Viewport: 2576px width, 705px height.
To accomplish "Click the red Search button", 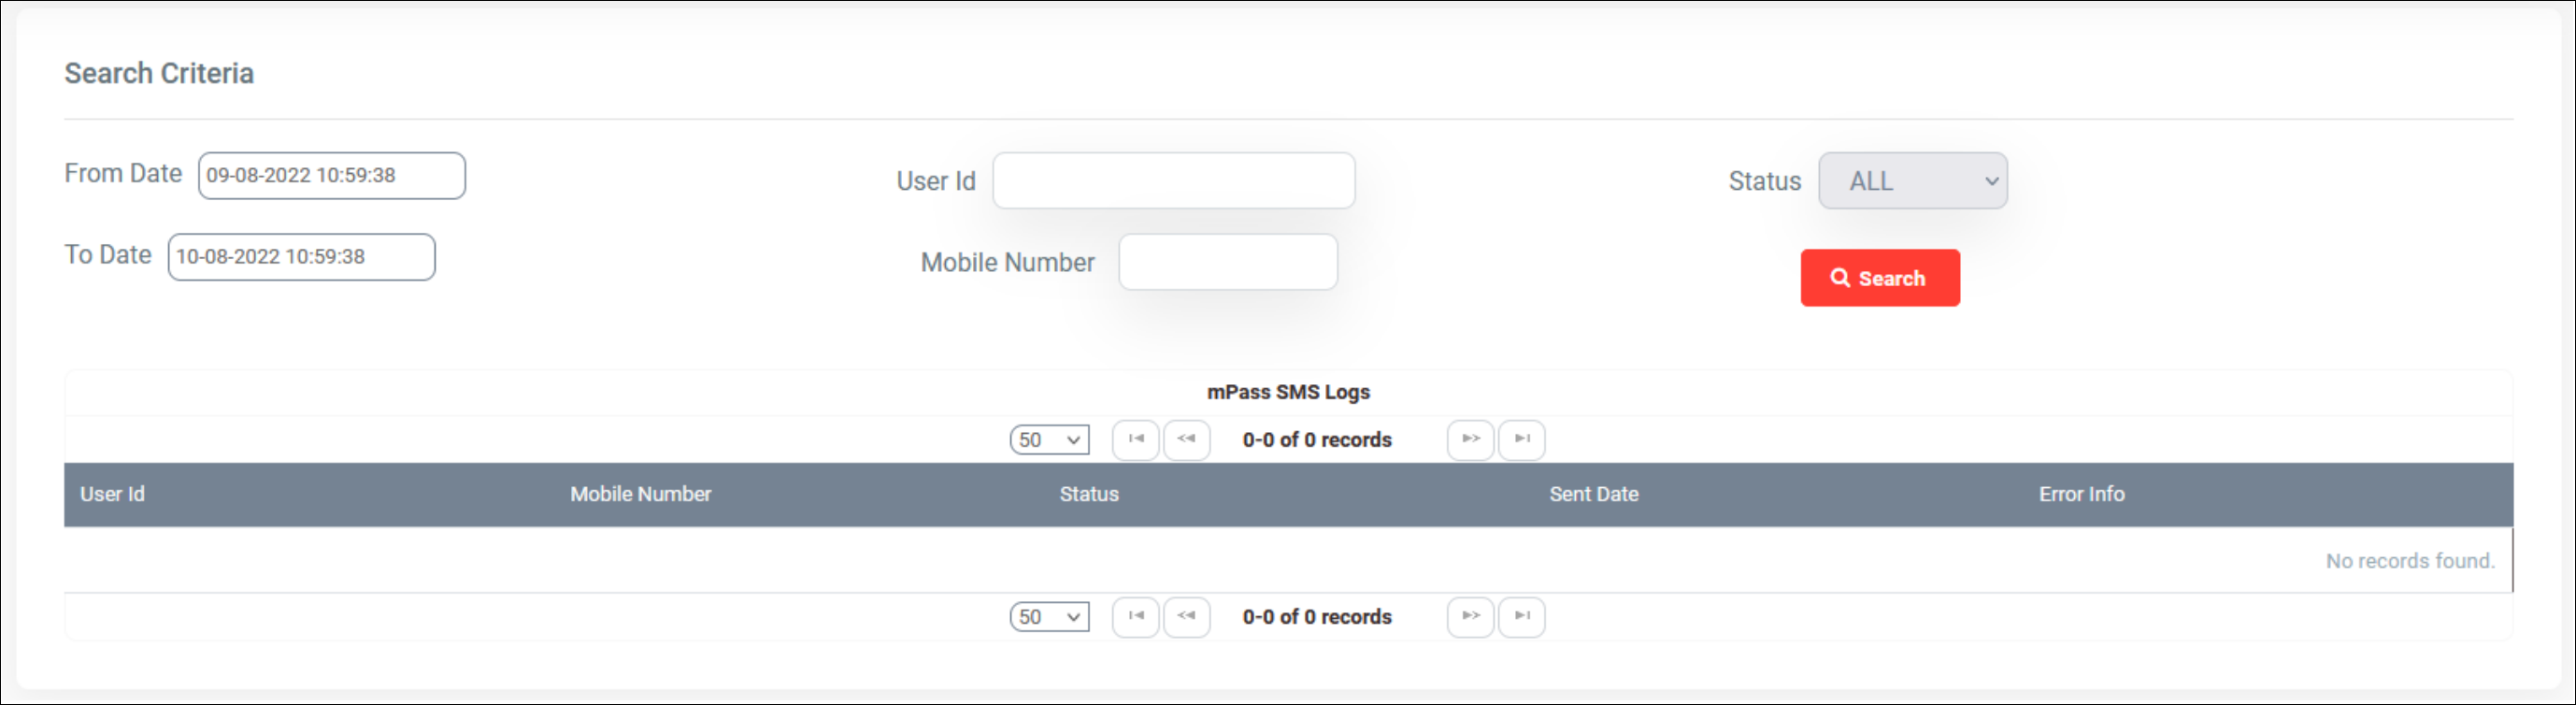I will (x=1880, y=278).
